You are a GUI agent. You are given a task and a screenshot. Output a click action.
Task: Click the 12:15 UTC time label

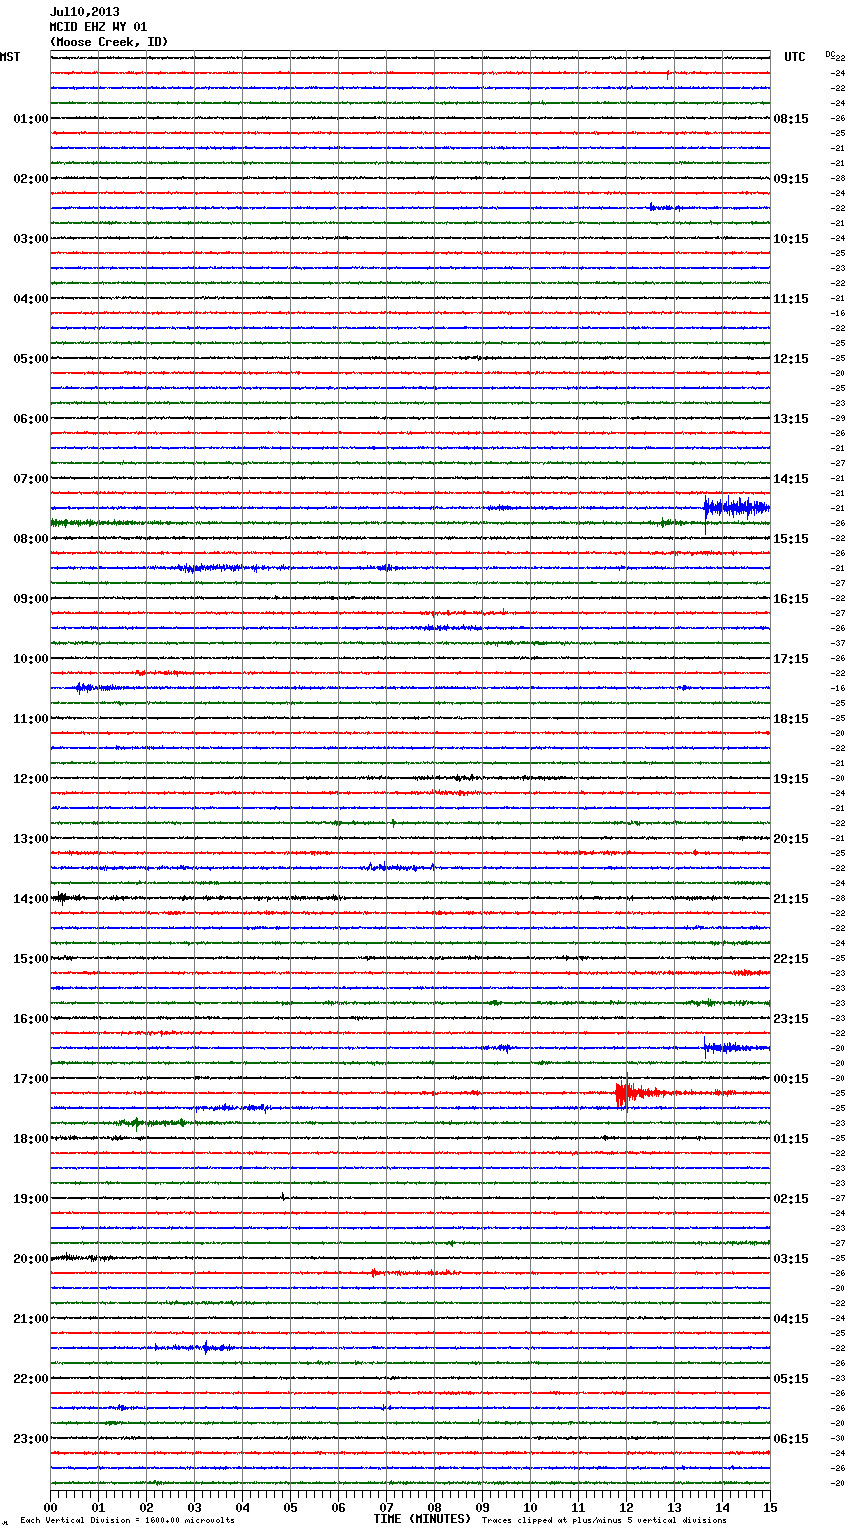click(x=791, y=359)
